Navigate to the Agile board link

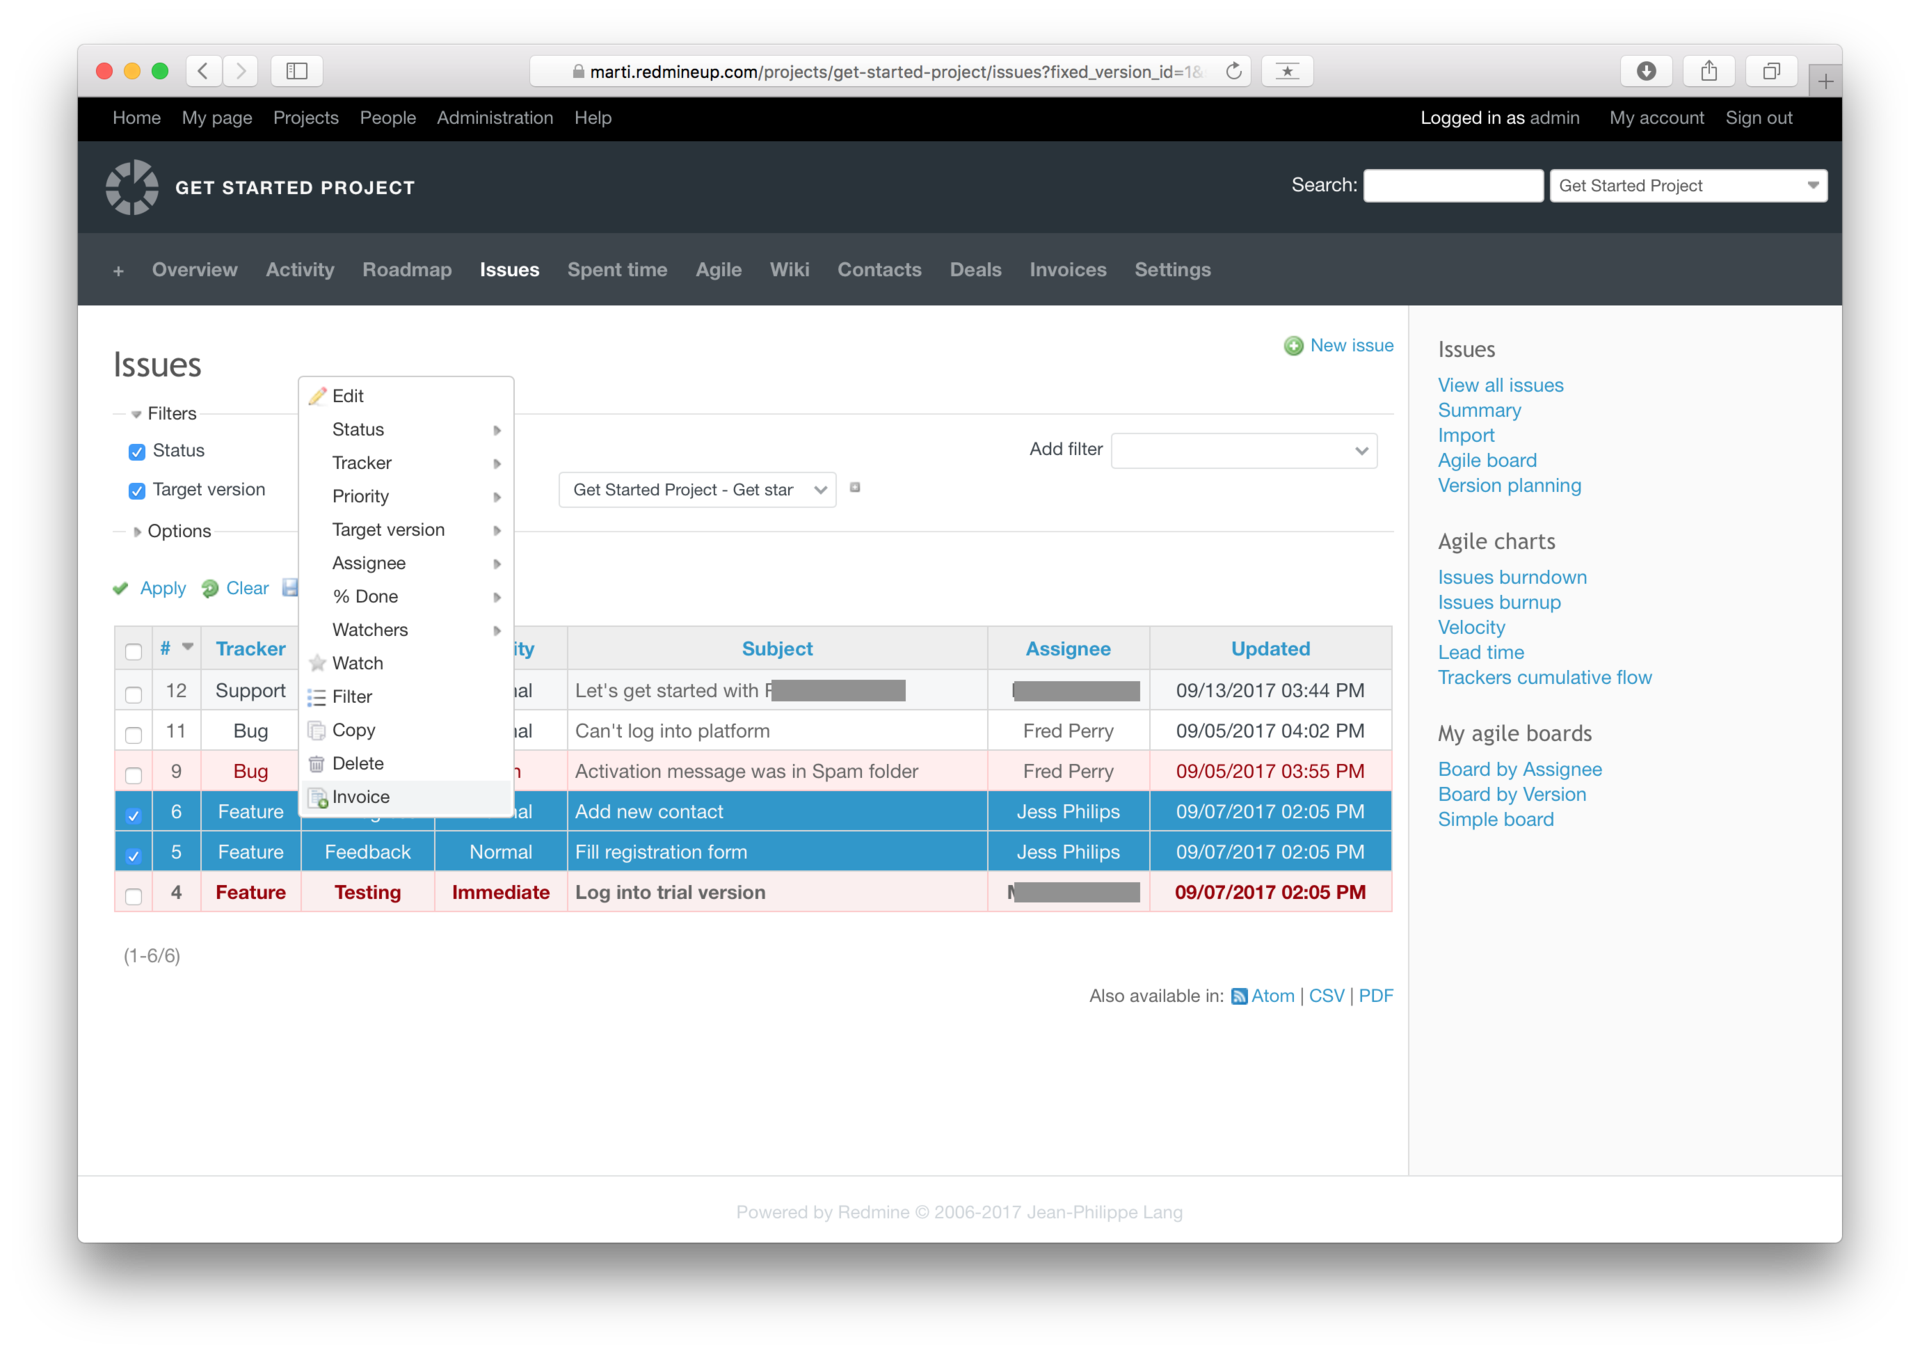pos(1486,460)
